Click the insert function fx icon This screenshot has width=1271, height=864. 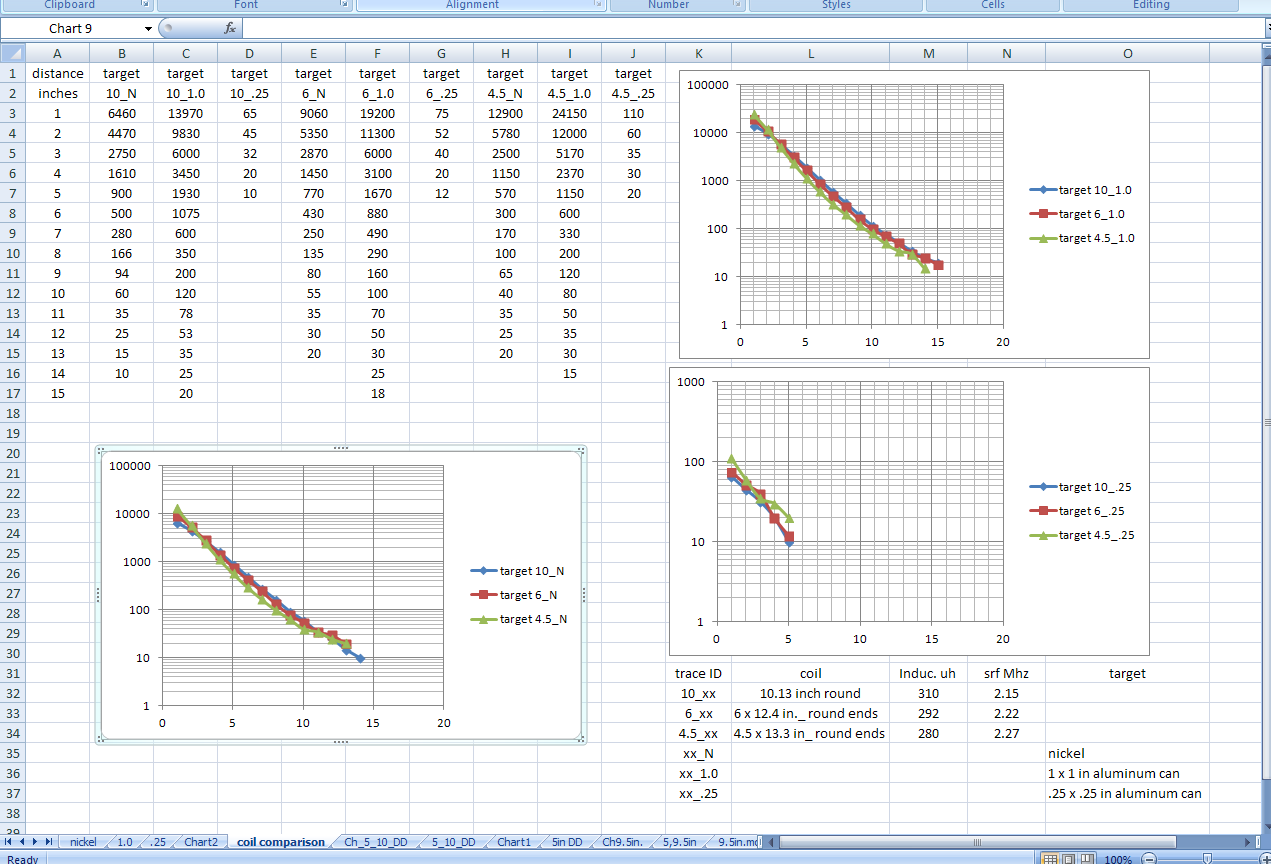click(x=229, y=29)
